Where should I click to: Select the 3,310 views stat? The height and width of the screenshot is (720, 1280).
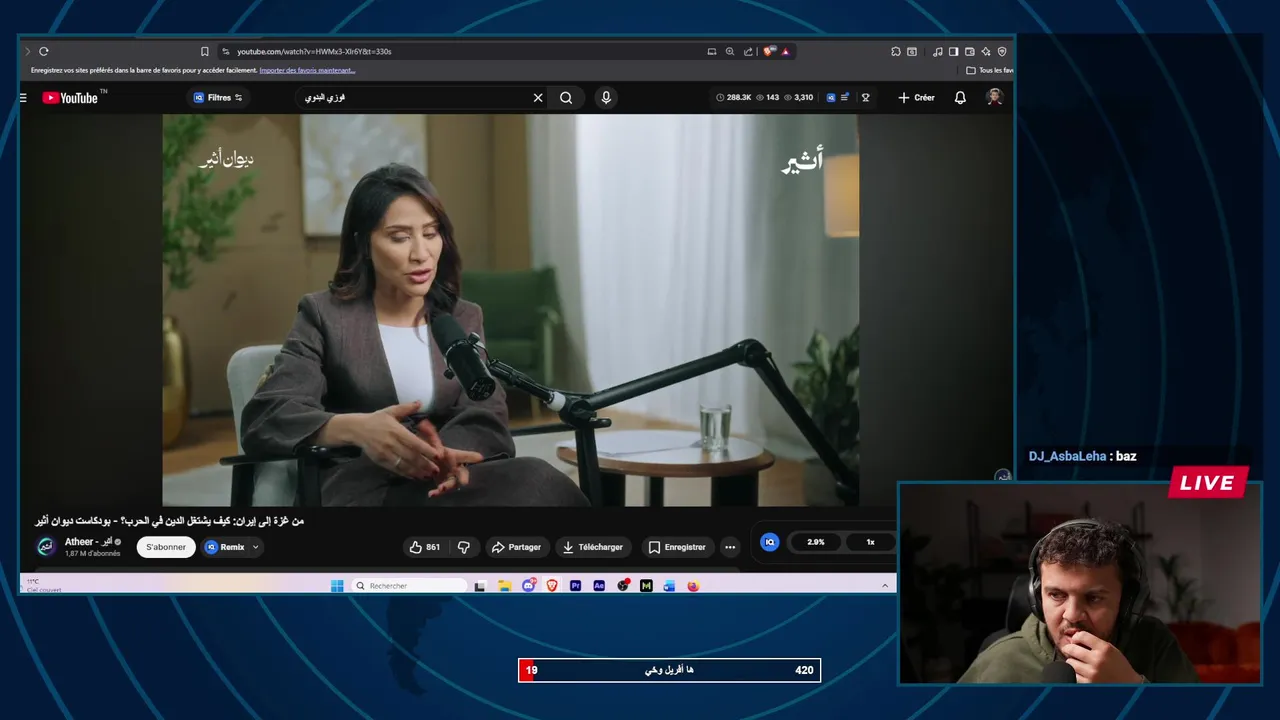click(x=798, y=97)
